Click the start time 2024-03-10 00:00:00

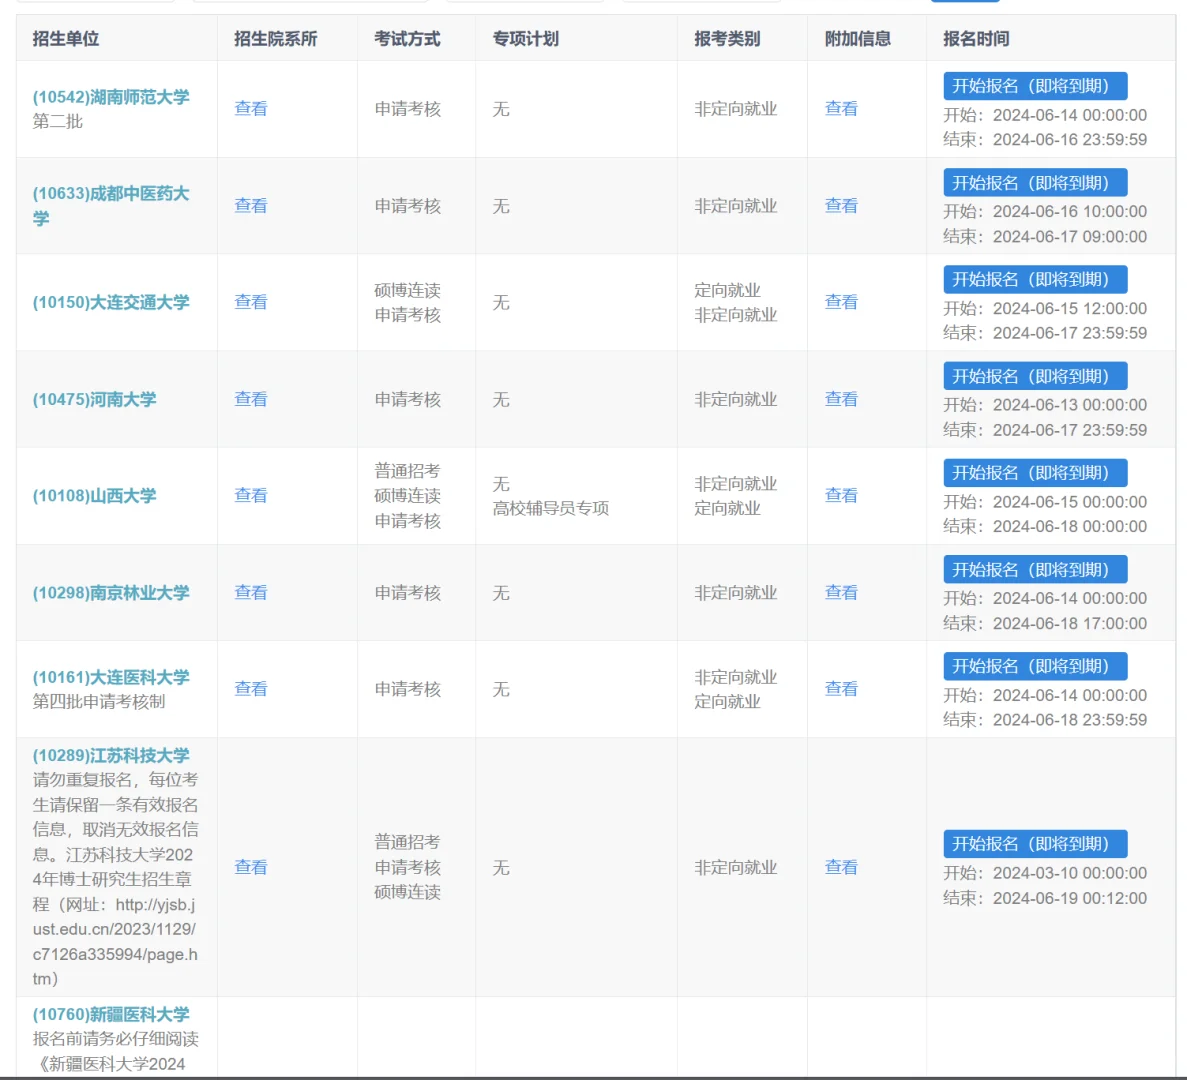[1070, 873]
